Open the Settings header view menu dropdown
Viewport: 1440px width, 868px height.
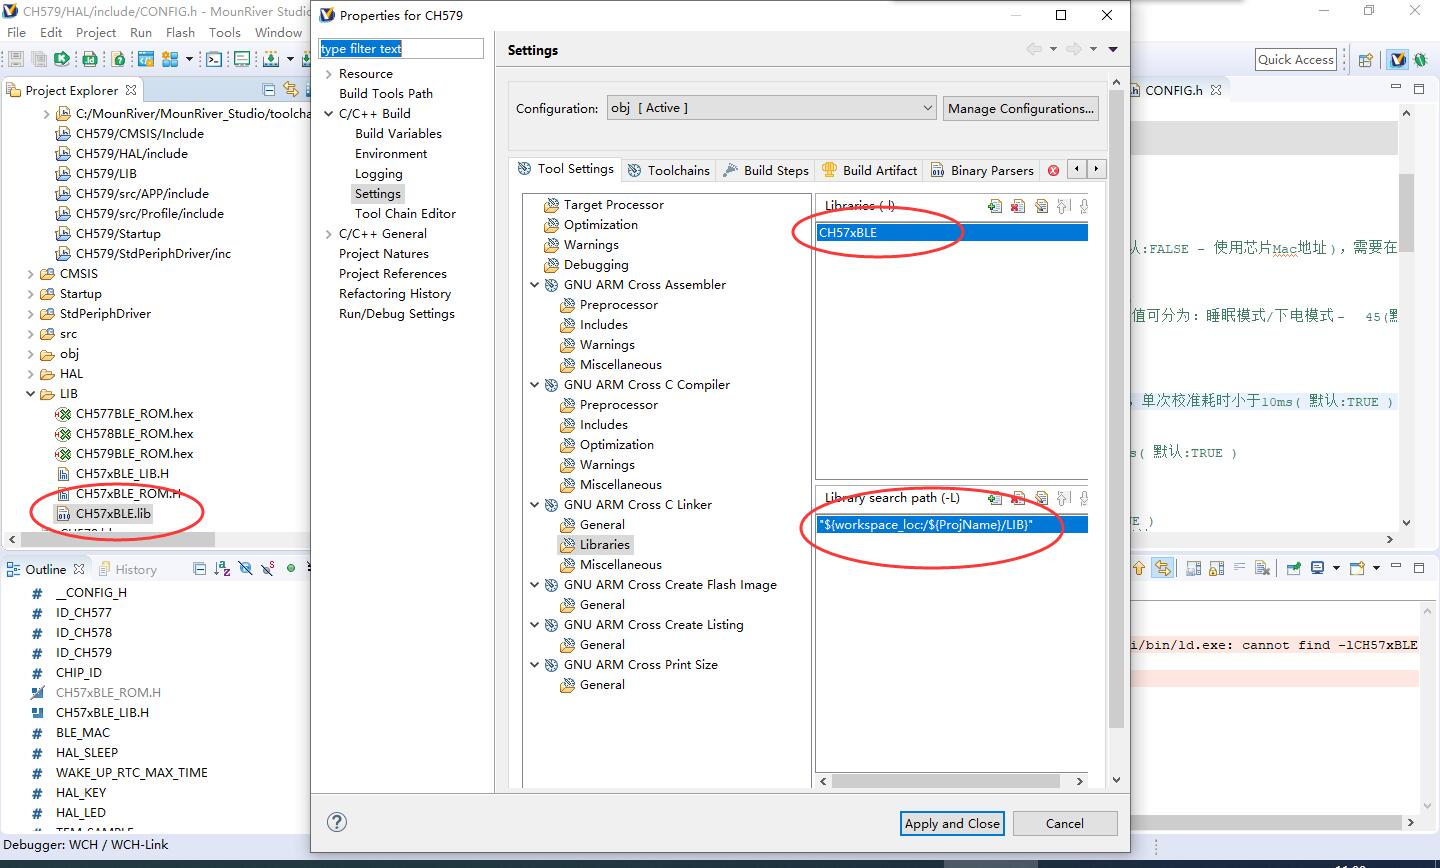tap(1113, 49)
